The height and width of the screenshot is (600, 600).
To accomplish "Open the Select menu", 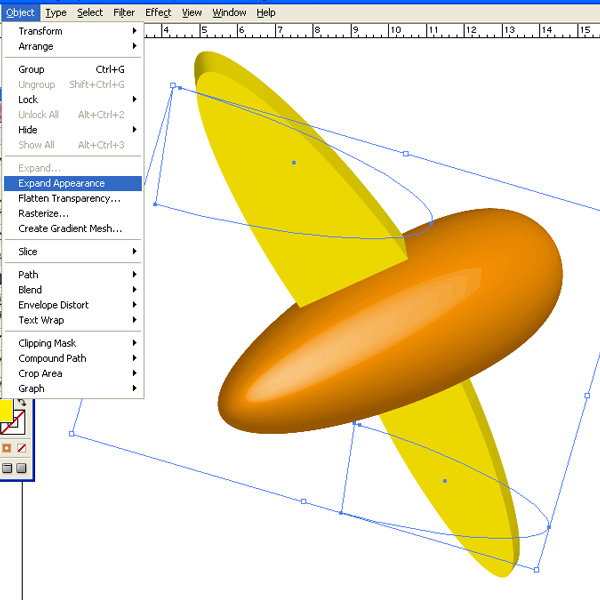I will pos(90,13).
